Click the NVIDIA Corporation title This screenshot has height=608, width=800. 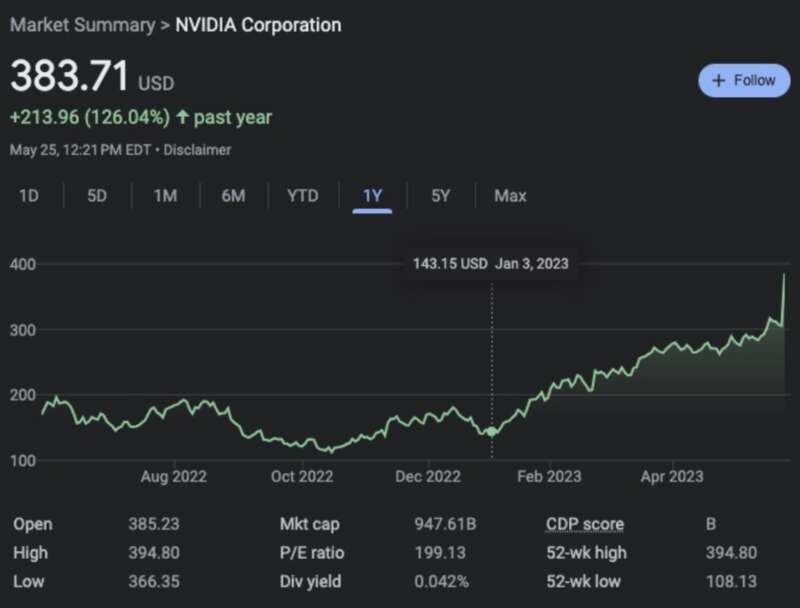pyautogui.click(x=258, y=25)
